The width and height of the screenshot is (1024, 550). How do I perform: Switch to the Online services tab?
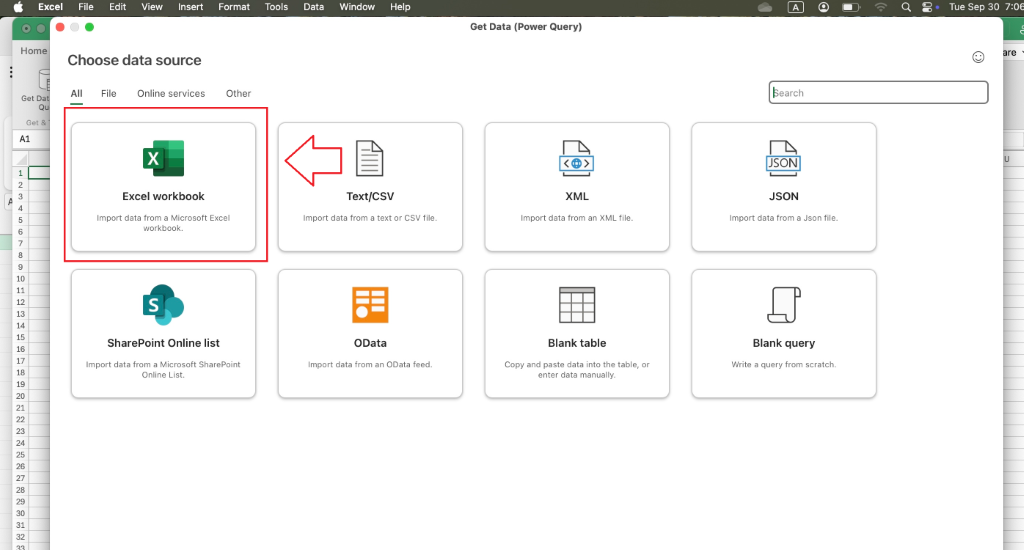pos(171,93)
